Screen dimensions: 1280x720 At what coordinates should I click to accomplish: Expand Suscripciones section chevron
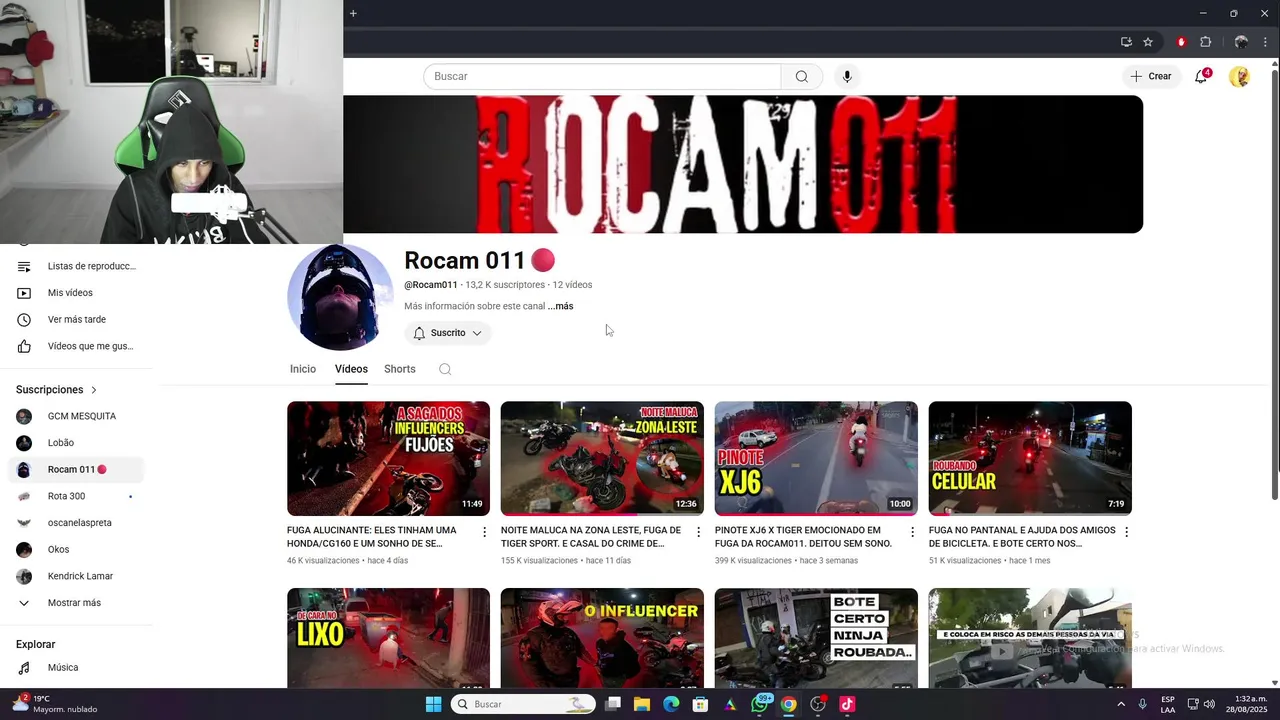click(94, 390)
